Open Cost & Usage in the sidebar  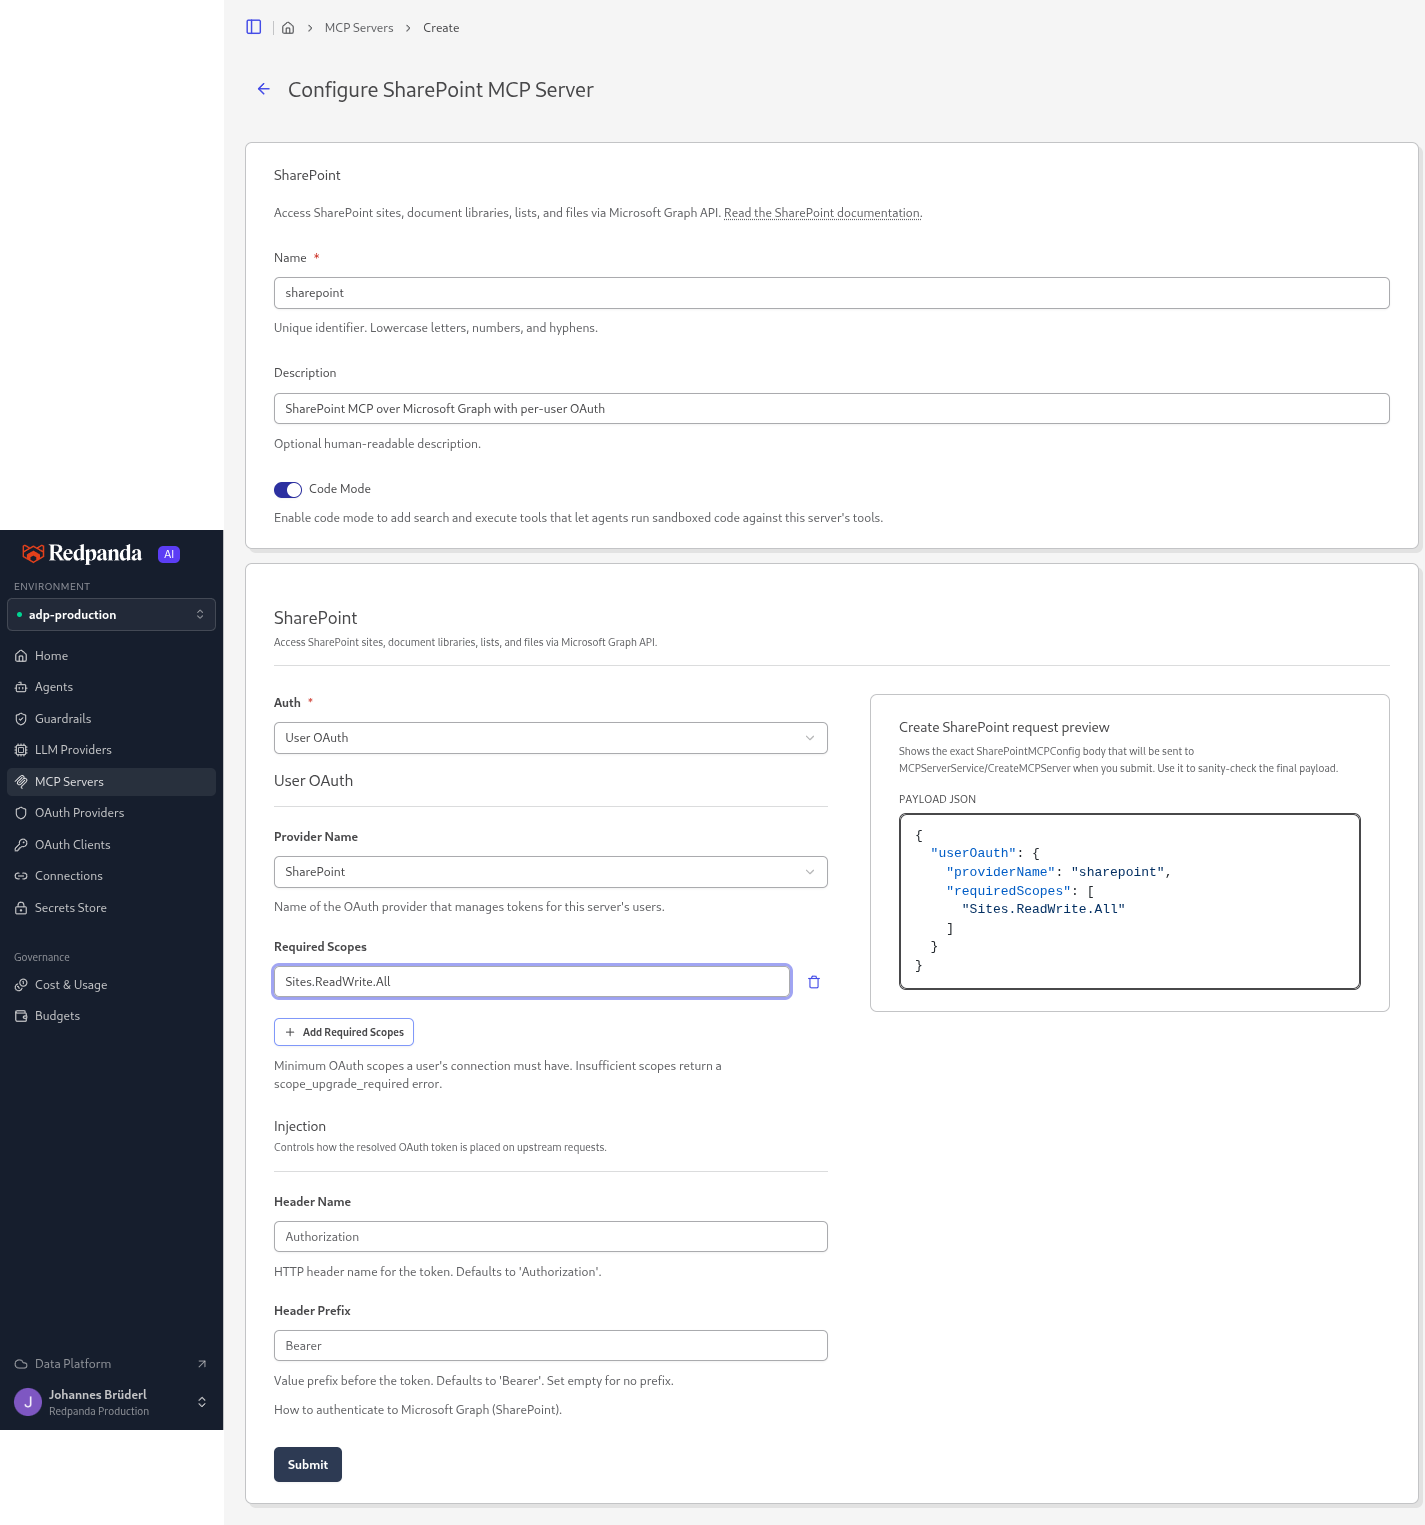click(112, 985)
